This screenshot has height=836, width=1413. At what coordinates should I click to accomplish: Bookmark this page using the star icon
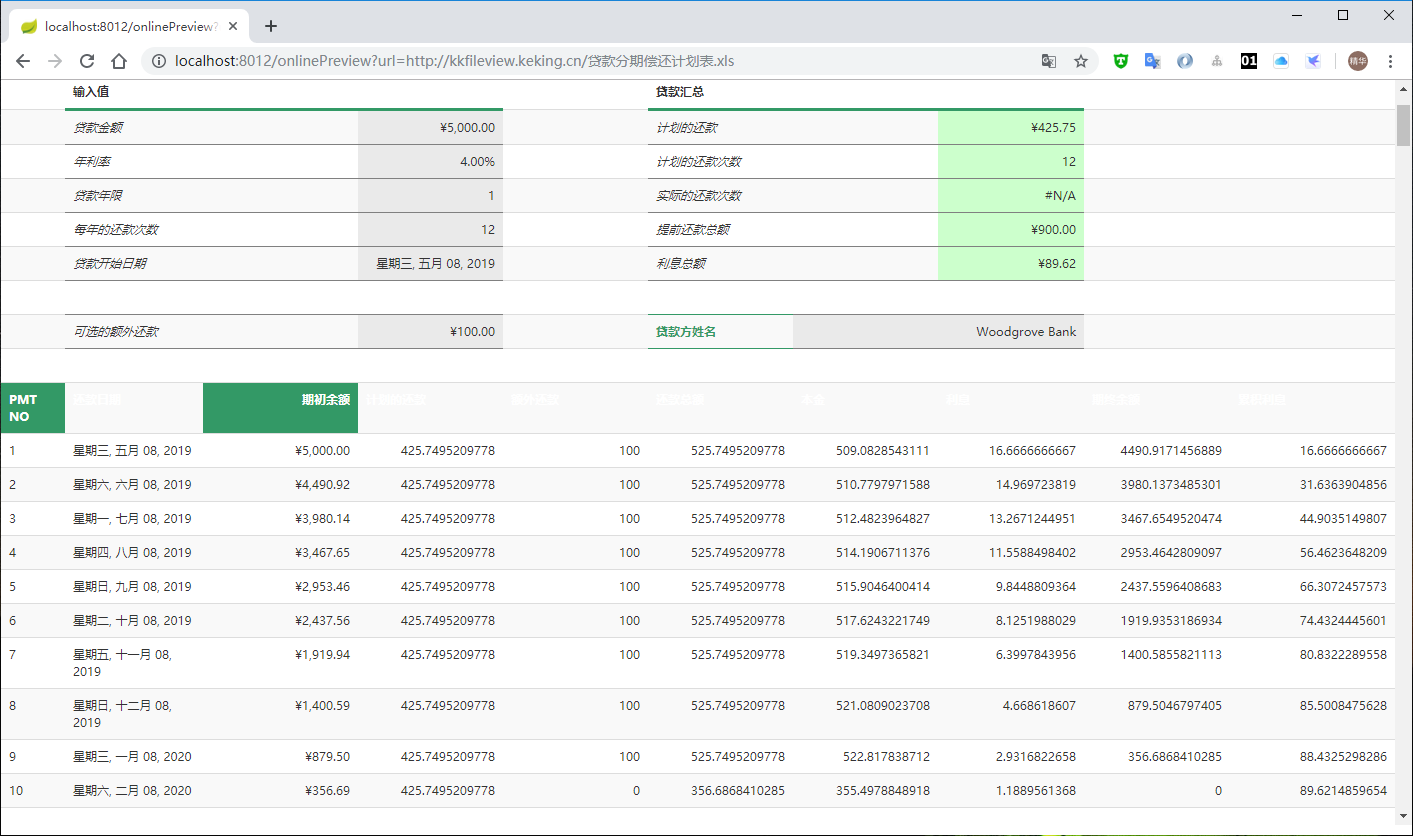pos(1081,61)
